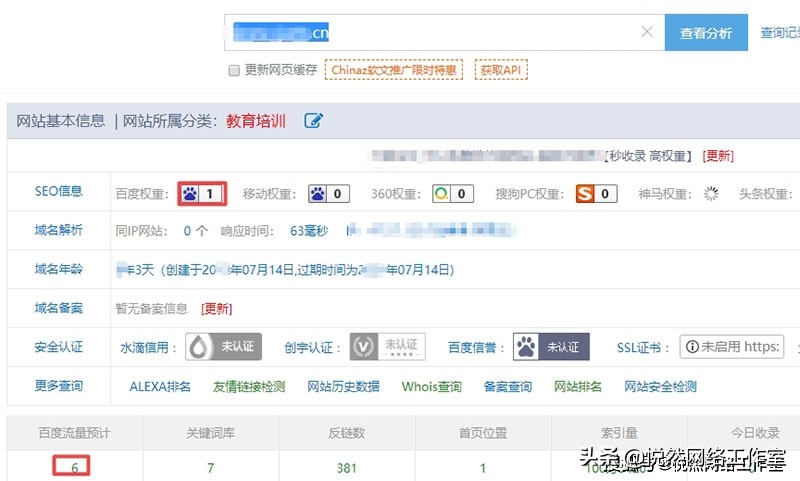Open 友情链接检测 link
Viewport: 800px width, 481px height.
coord(248,387)
